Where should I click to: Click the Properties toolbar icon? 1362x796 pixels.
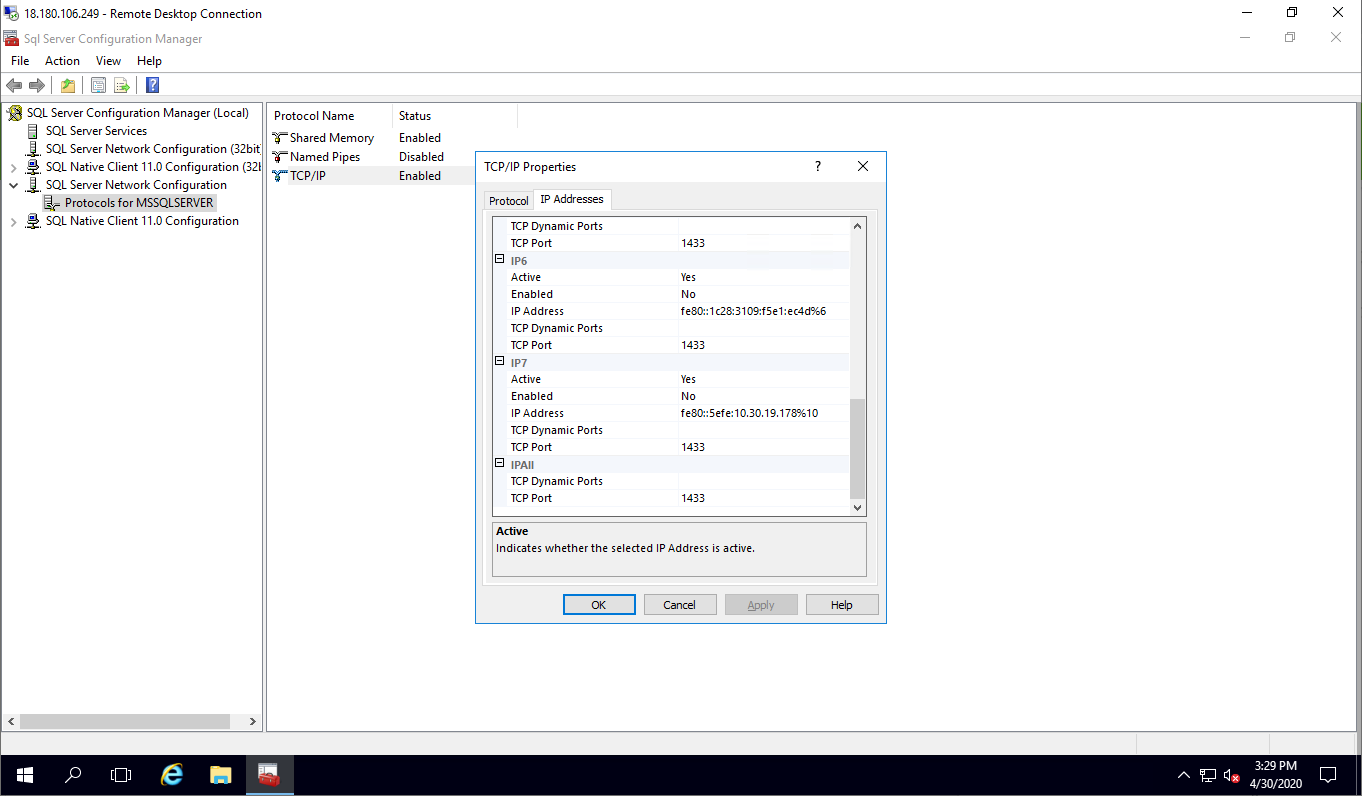98,85
